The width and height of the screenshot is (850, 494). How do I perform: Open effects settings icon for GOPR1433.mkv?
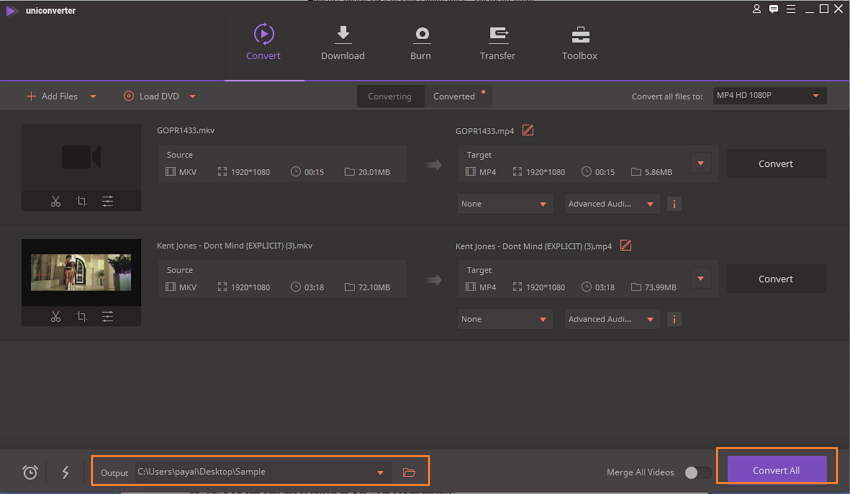(107, 201)
